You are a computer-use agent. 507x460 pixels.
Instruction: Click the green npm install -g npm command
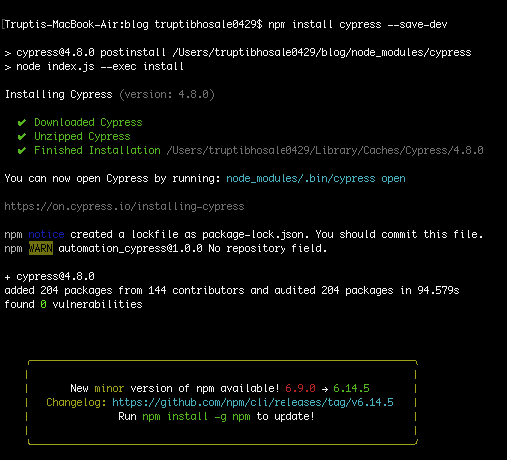coord(196,417)
